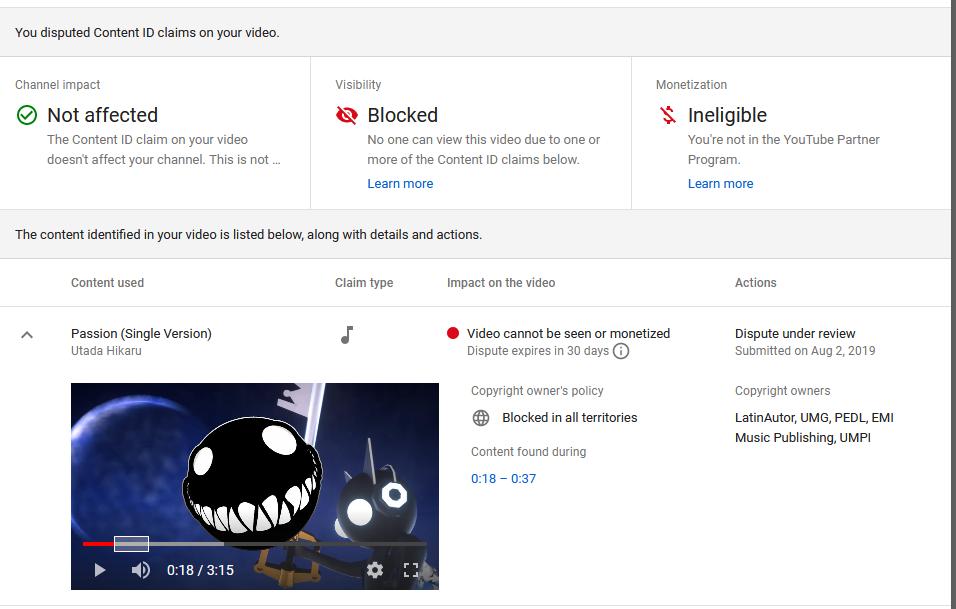Click the green Not affected checkmark icon

(27, 115)
